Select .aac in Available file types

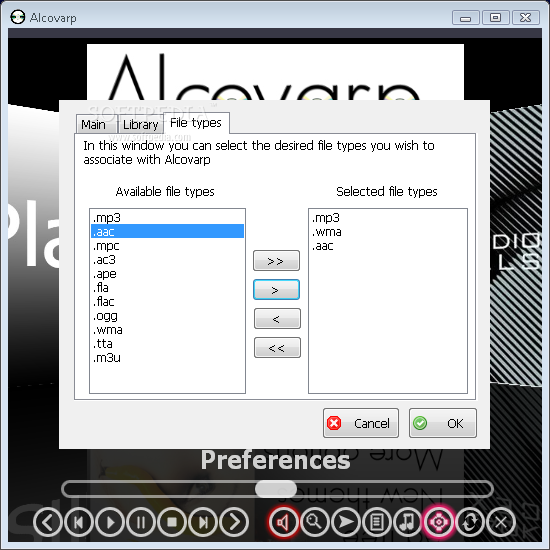[x=167, y=232]
